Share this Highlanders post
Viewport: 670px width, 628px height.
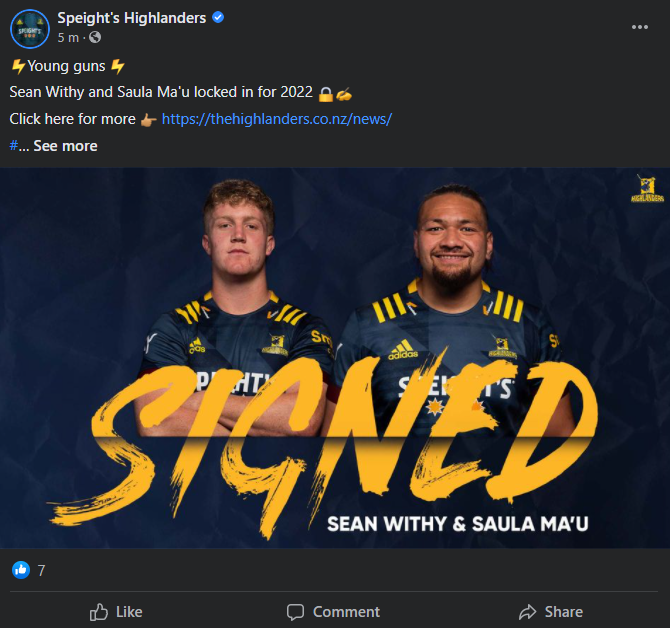pos(551,612)
